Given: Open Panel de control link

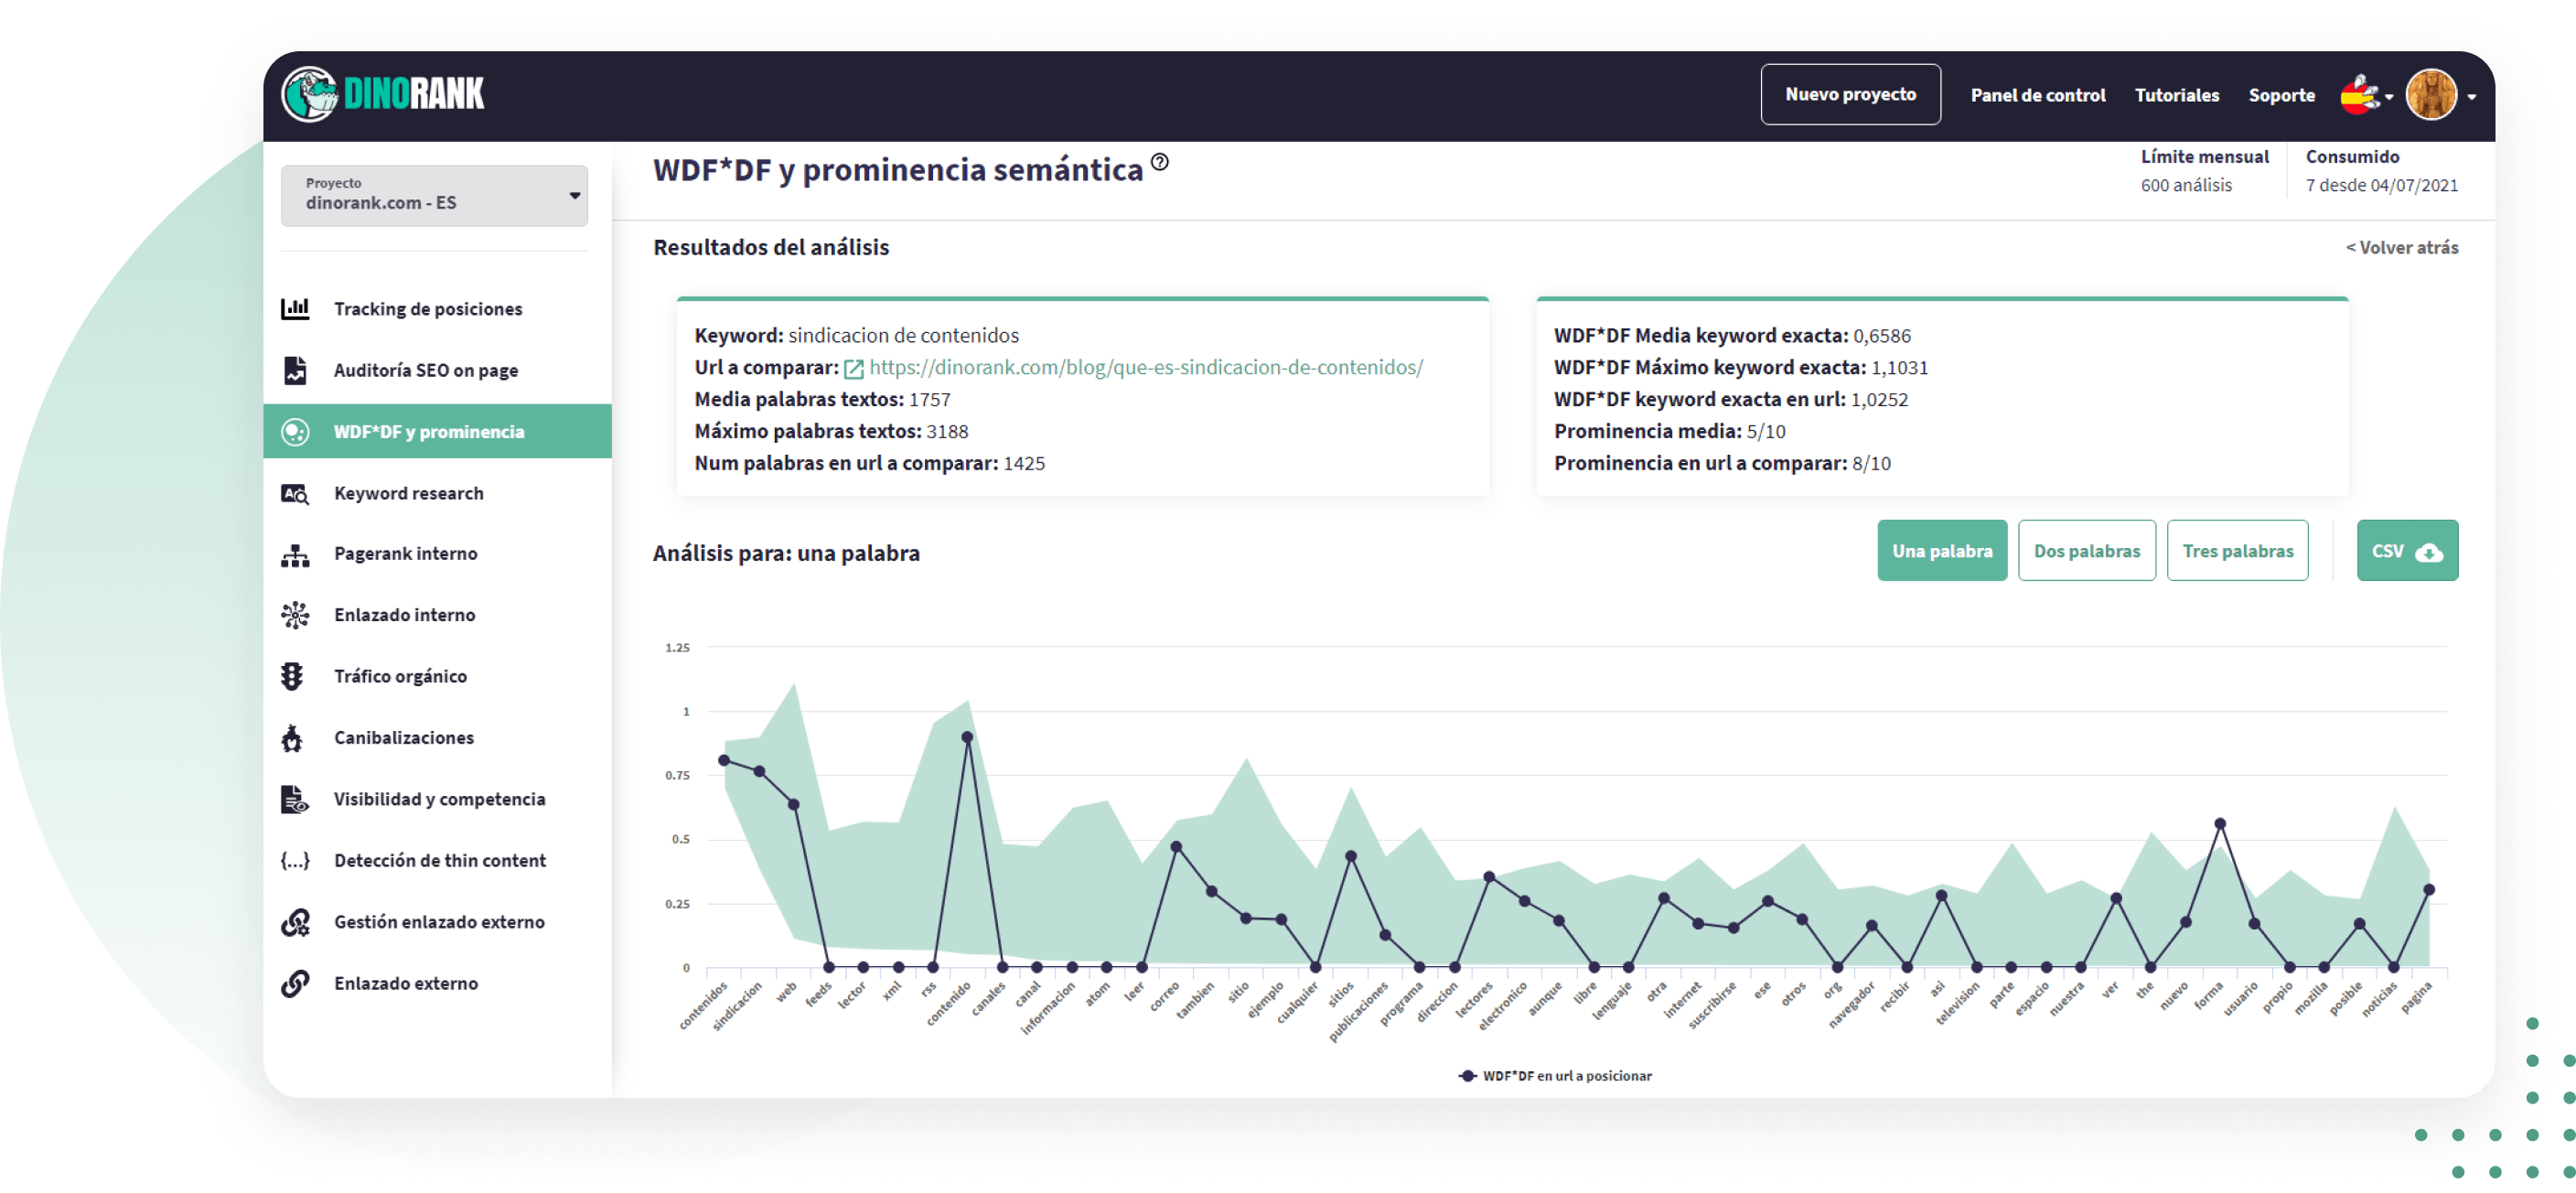Looking at the screenshot, I should 2038,96.
